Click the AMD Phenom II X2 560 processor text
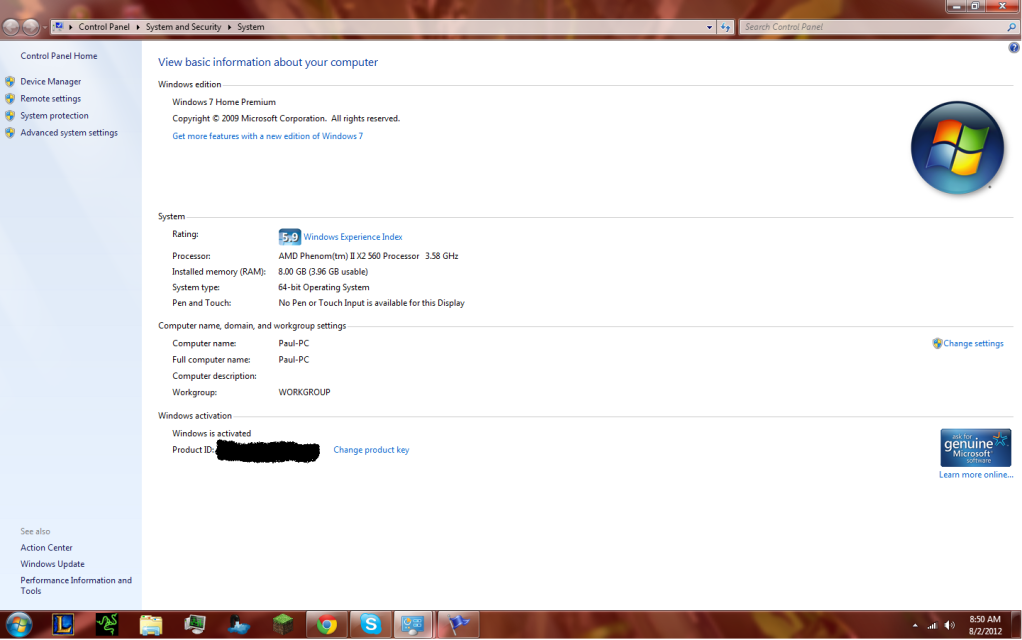This screenshot has height=640, width=1022. pos(368,256)
